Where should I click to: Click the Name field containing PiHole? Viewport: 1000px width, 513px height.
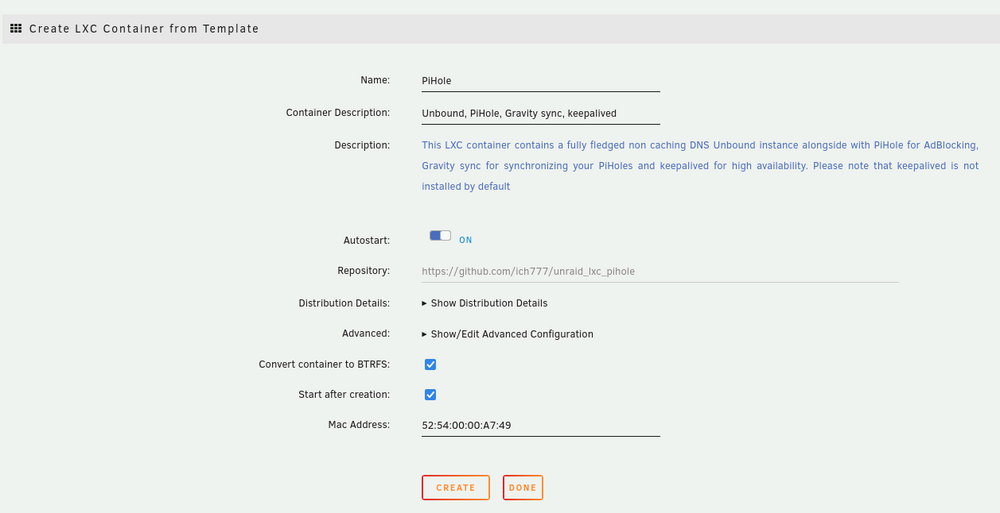click(541, 81)
